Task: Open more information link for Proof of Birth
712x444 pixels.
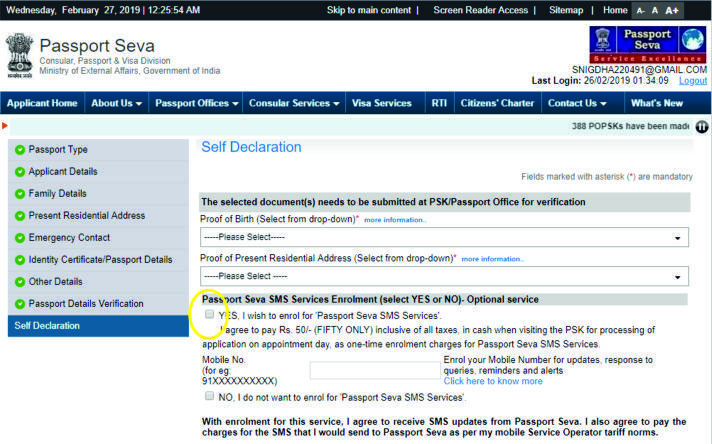Action: [x=394, y=220]
